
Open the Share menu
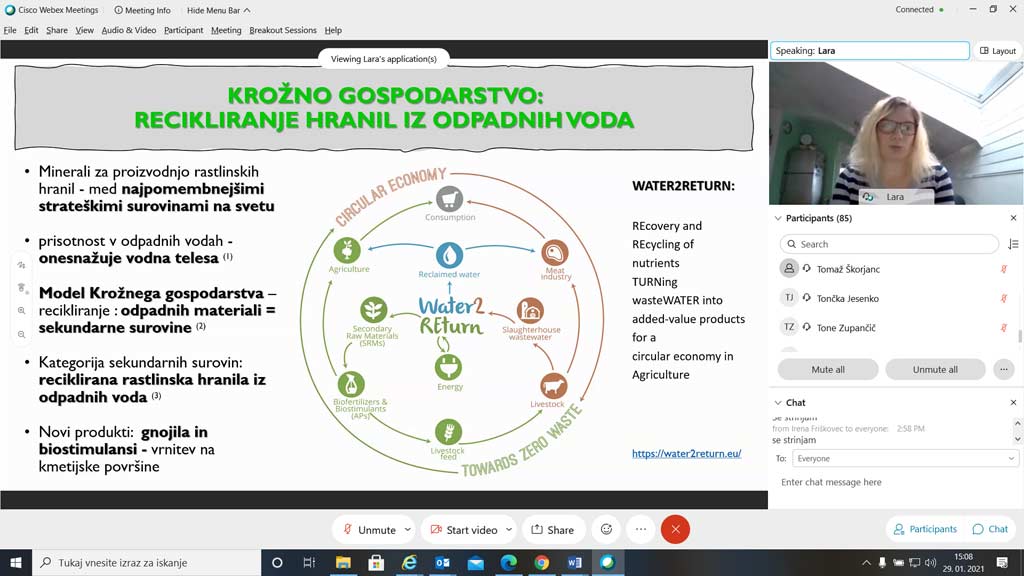57,30
